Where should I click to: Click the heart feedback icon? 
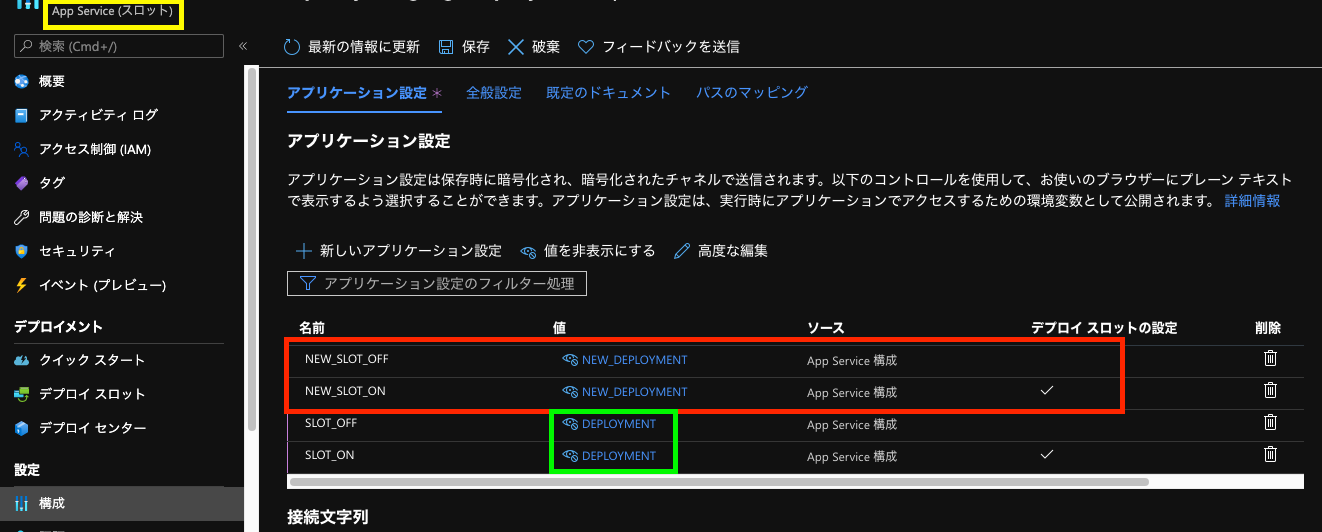[586, 47]
